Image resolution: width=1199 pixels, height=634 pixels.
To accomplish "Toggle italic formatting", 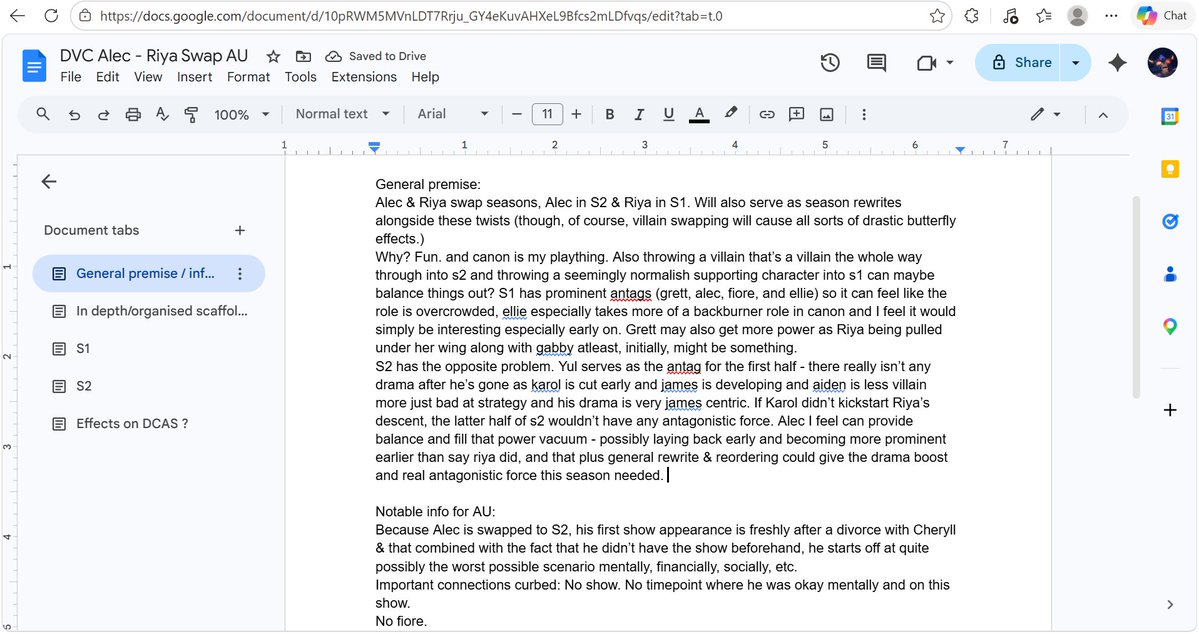I will pyautogui.click(x=638, y=115).
